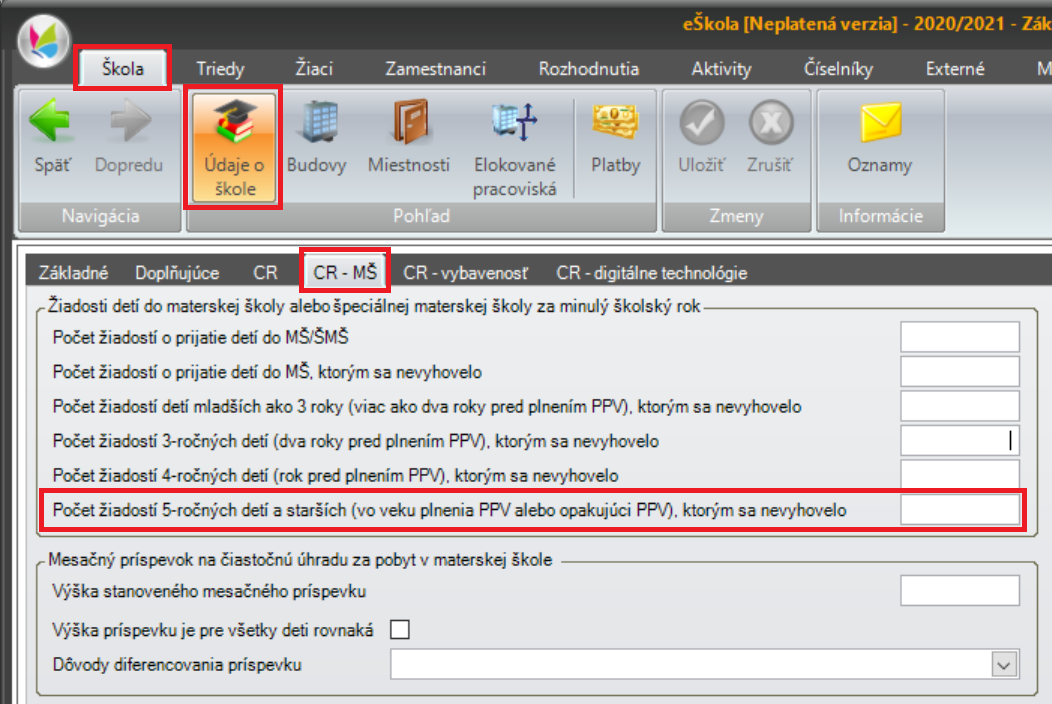Expand Dôvody diferencovania príspevku dropdown arrow
Image resolution: width=1052 pixels, height=704 pixels.
point(1004,665)
